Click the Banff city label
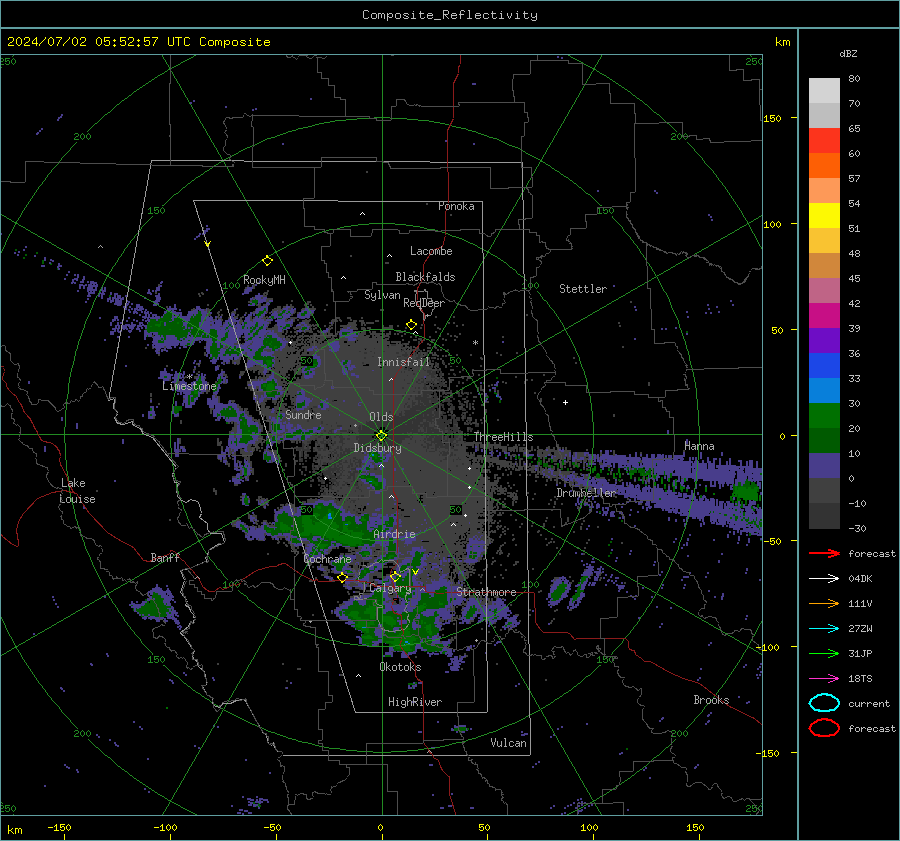The width and height of the screenshot is (900, 841). (165, 558)
